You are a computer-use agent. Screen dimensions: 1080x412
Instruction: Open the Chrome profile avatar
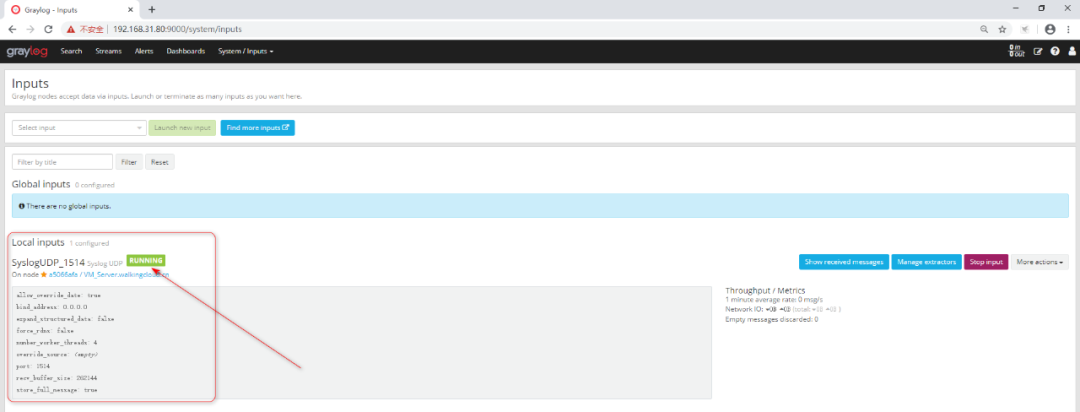pyautogui.click(x=1050, y=30)
